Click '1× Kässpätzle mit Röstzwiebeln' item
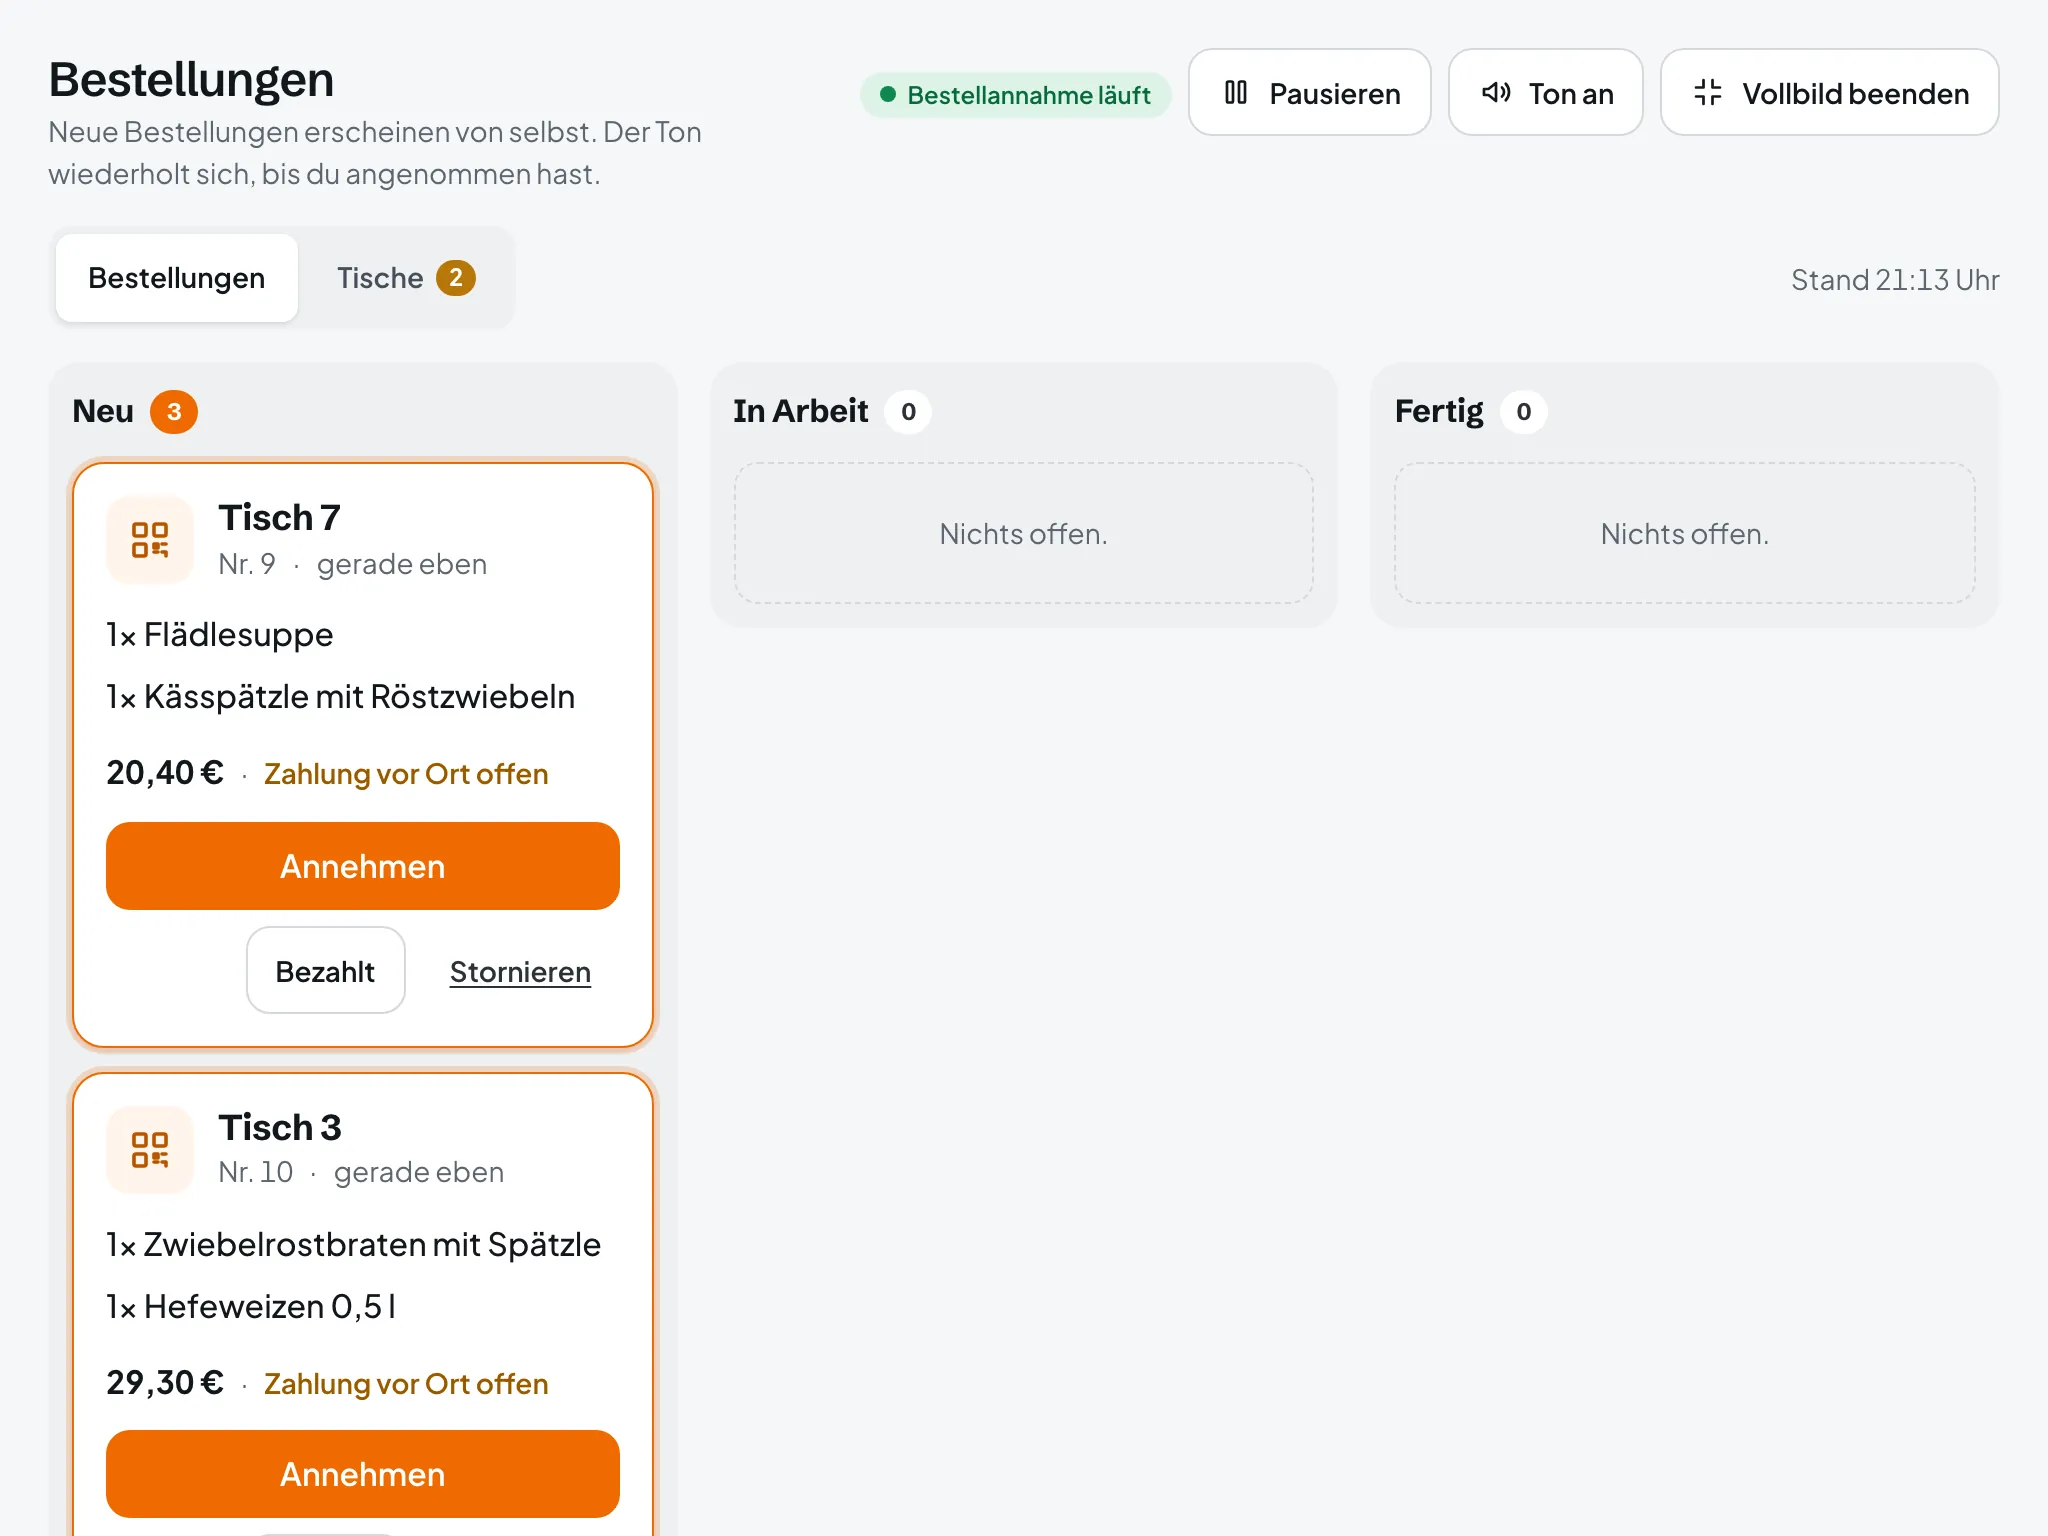Screen dimensions: 2048x1536 click(341, 697)
